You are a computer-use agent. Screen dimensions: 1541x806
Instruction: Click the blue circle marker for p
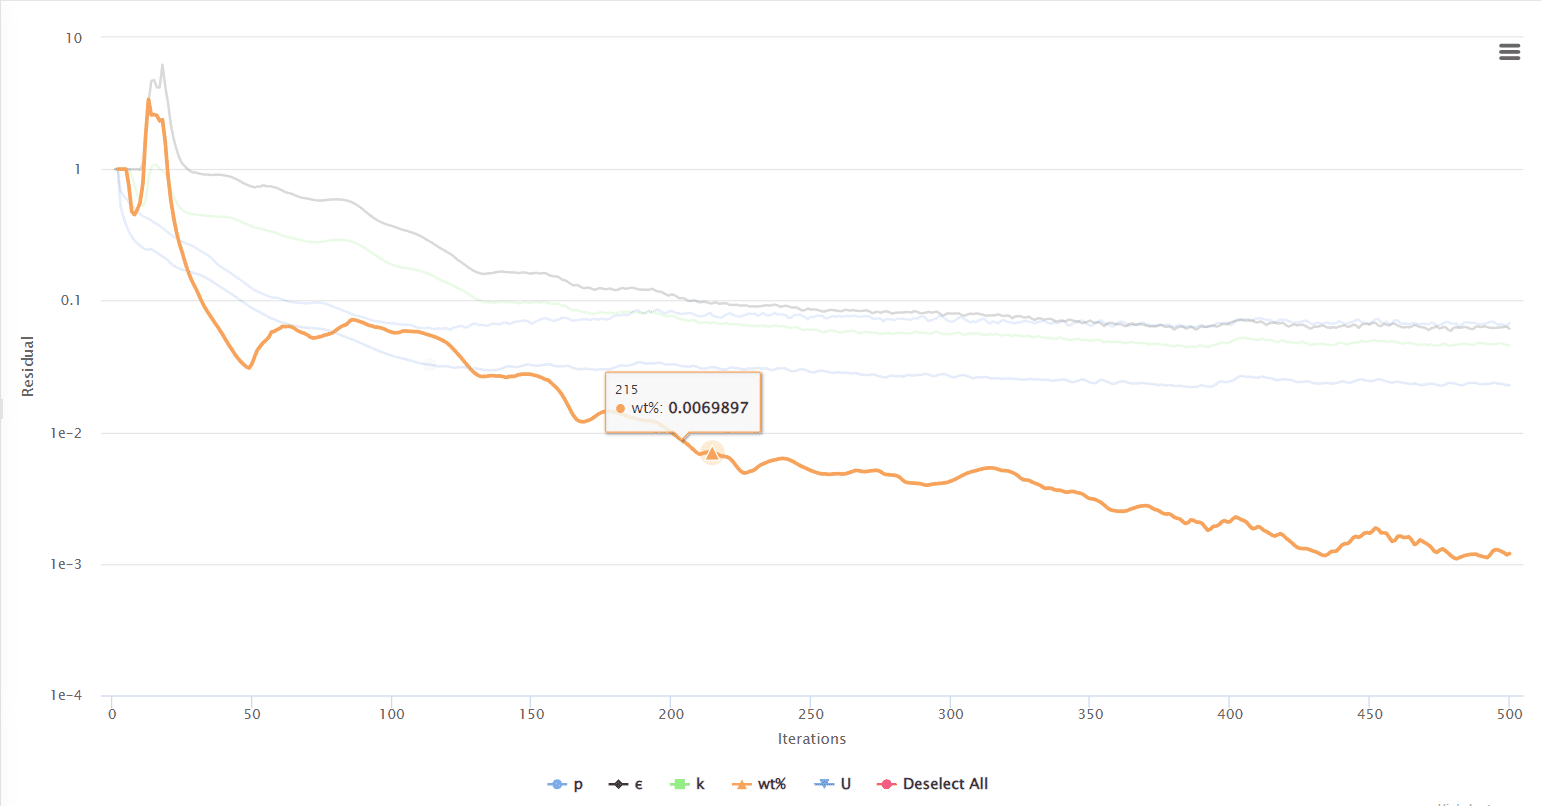coord(557,784)
